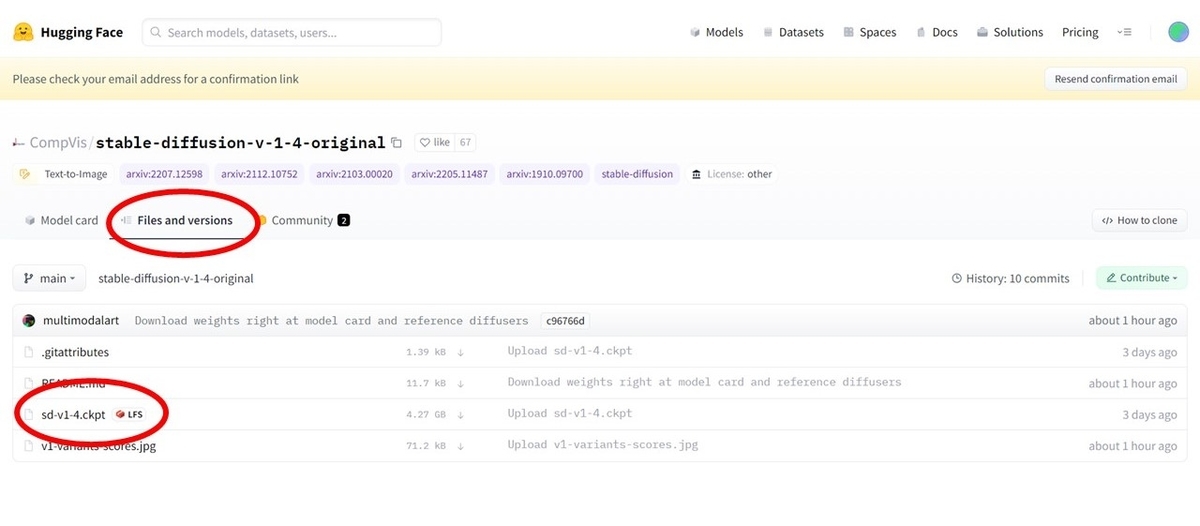Copy the model name to clipboard

click(397, 142)
